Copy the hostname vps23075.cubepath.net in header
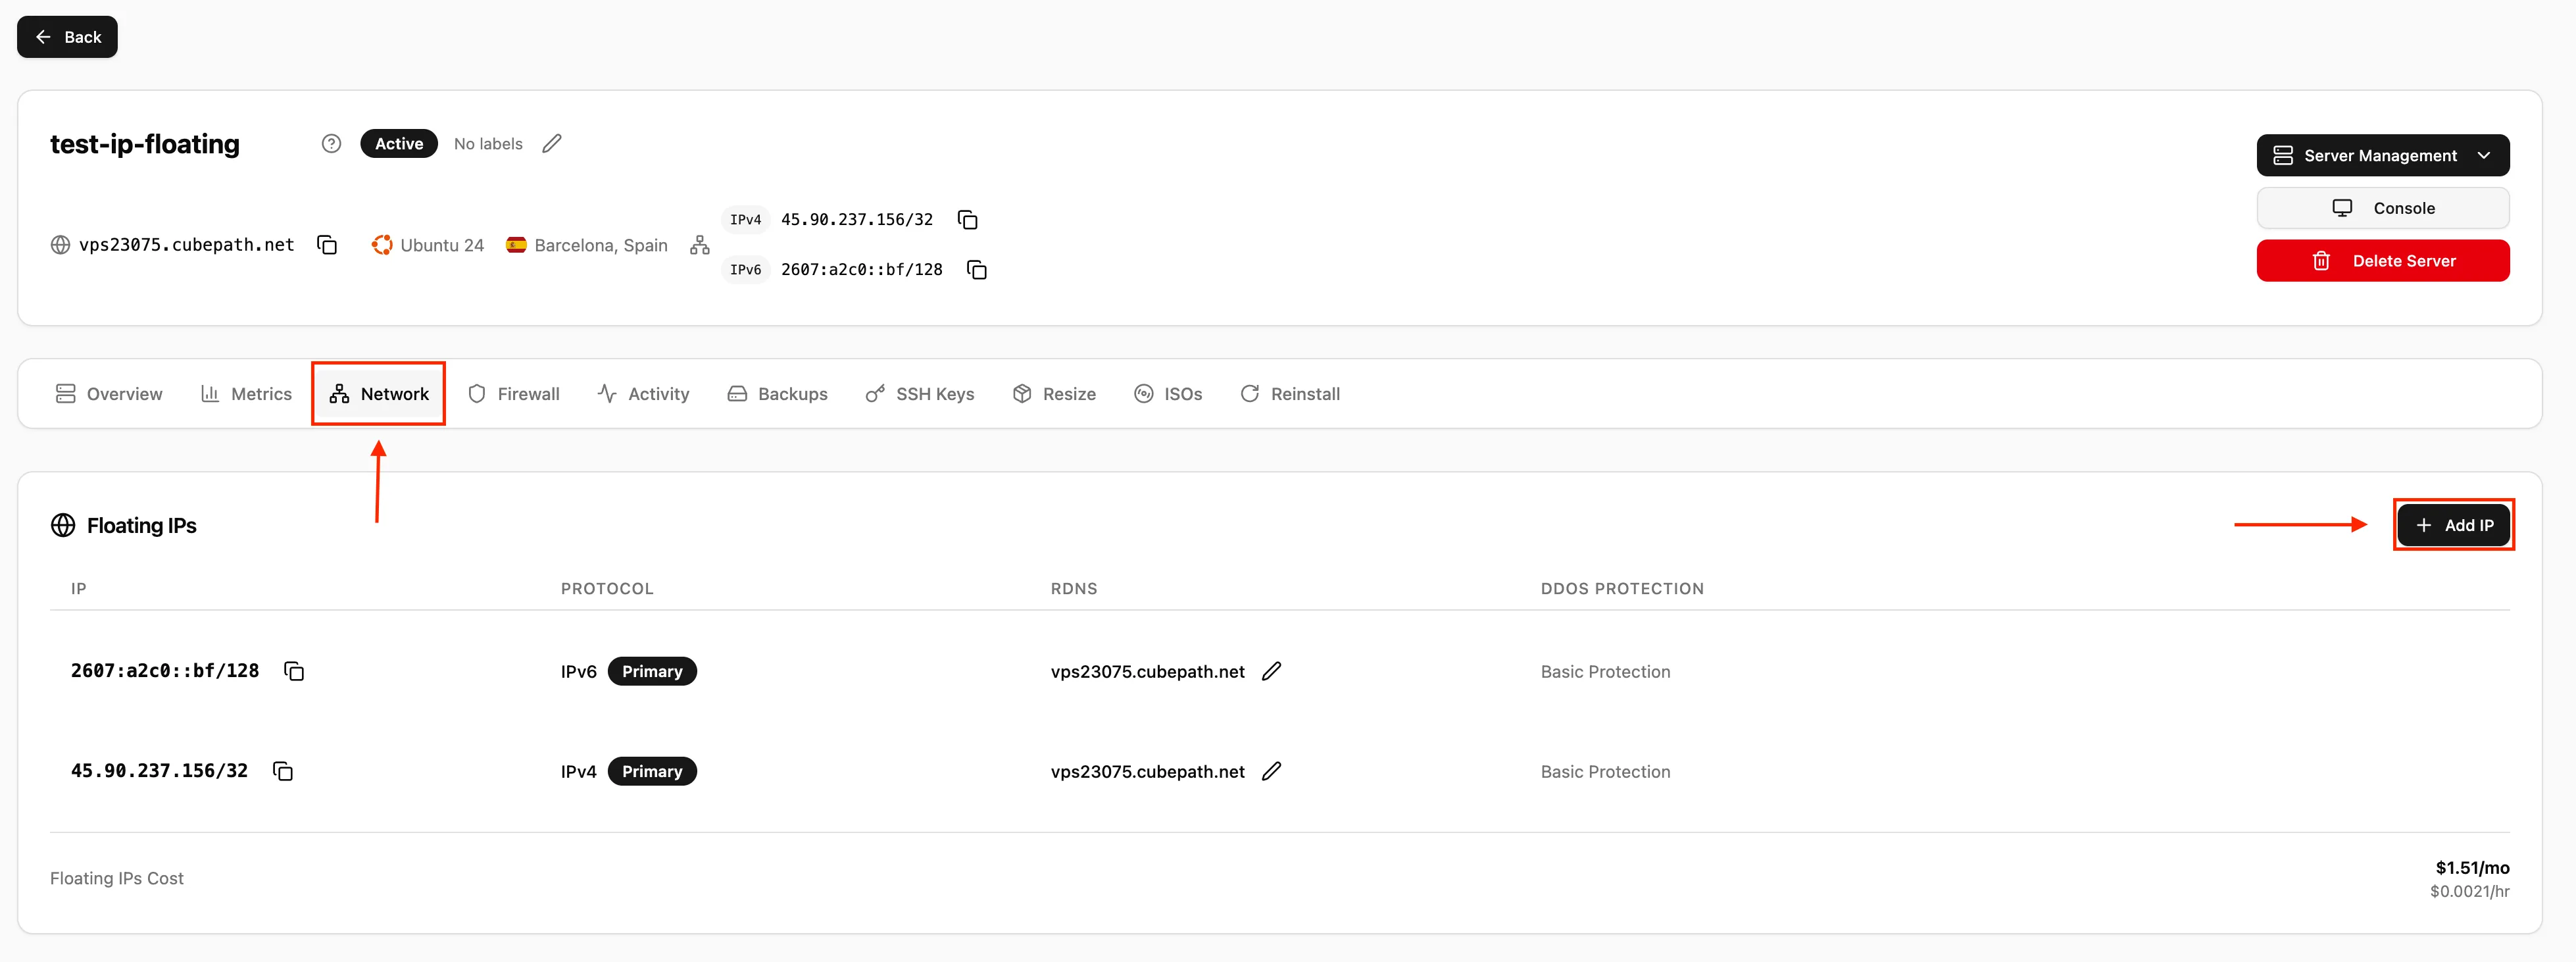The width and height of the screenshot is (2576, 962). tap(327, 245)
